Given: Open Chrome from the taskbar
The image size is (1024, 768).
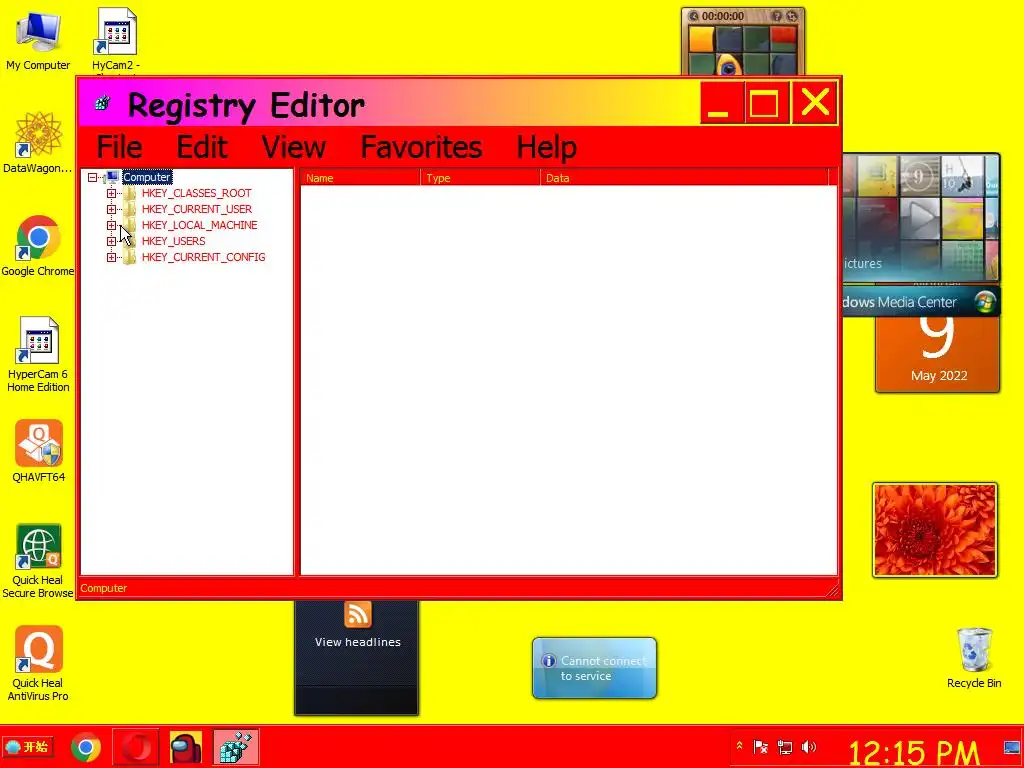Looking at the screenshot, I should pos(86,748).
